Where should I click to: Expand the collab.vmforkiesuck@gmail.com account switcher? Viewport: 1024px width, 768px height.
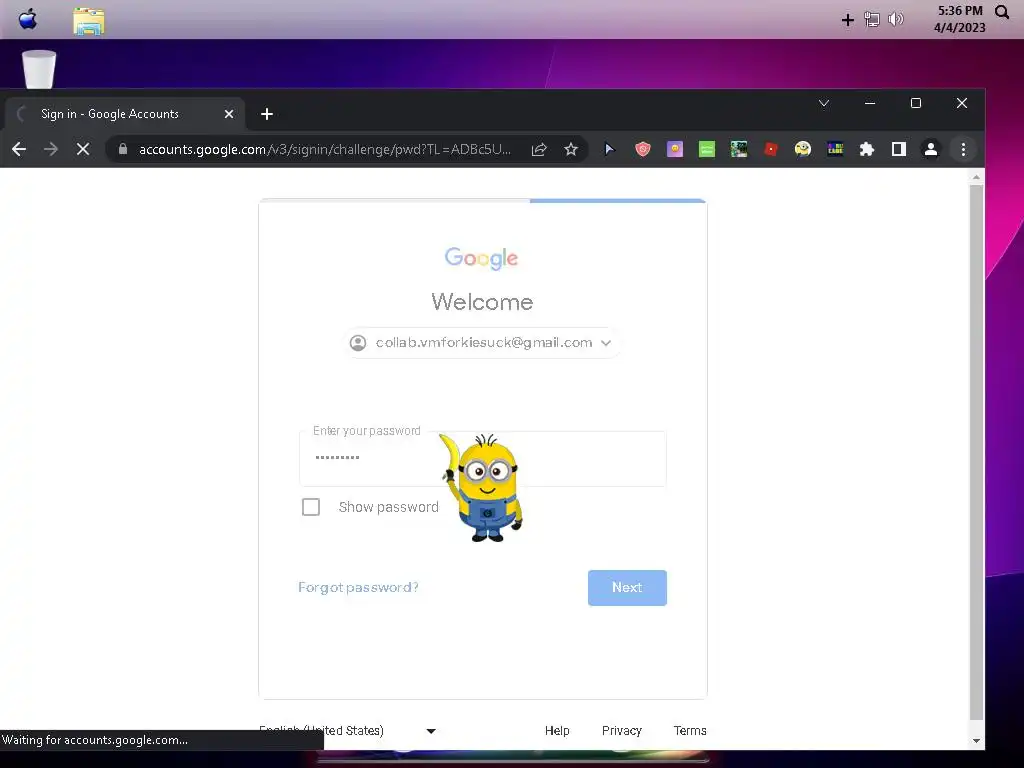(483, 343)
